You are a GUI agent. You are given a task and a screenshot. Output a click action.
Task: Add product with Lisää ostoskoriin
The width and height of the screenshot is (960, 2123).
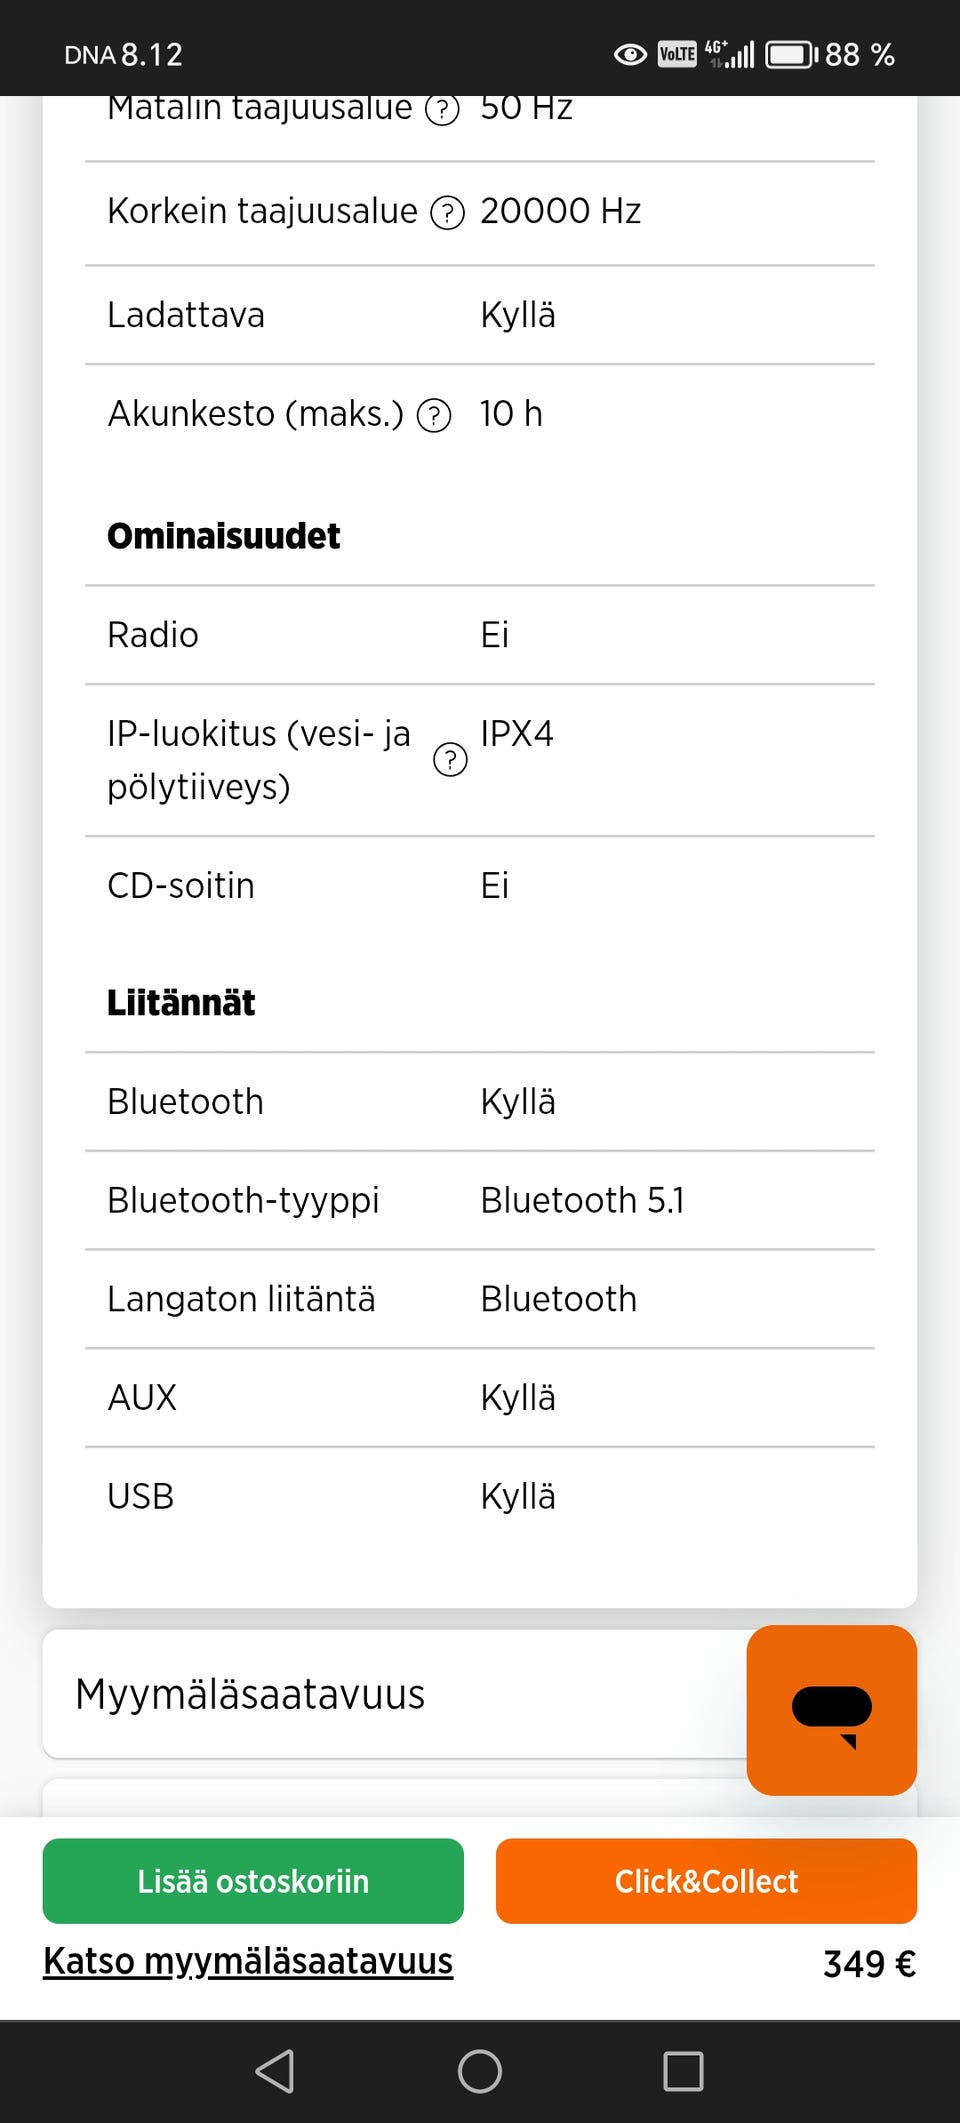[x=253, y=1881]
